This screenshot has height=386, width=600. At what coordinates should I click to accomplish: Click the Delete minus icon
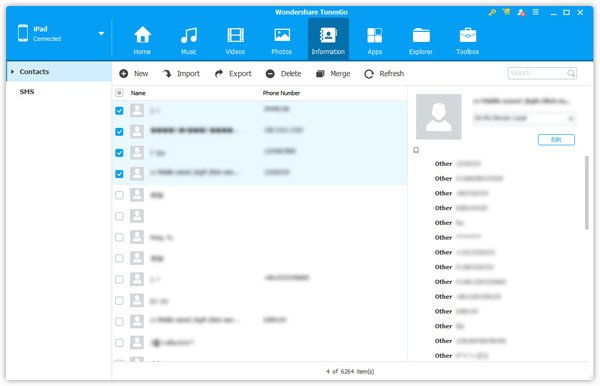(270, 73)
